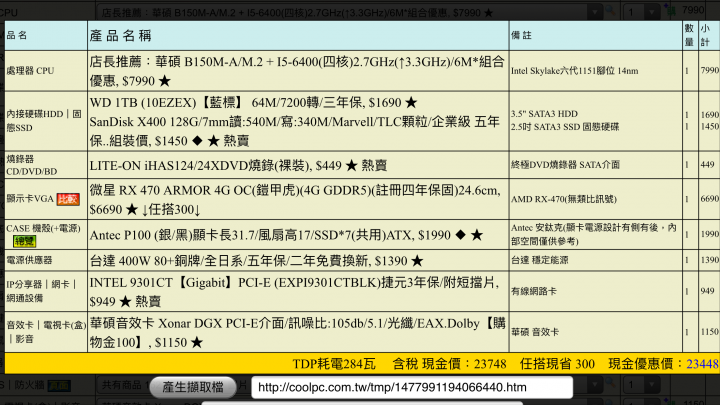Click the 3.5" SATA3 HDD note
The height and width of the screenshot is (405, 720).
[544, 114]
